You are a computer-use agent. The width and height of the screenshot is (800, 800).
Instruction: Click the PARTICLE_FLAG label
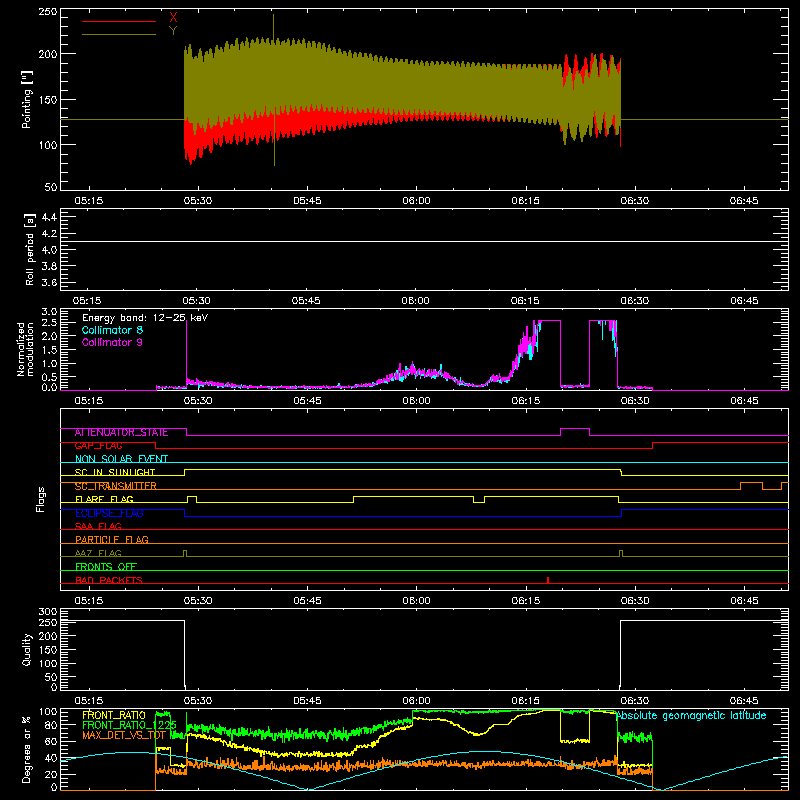pyautogui.click(x=112, y=540)
